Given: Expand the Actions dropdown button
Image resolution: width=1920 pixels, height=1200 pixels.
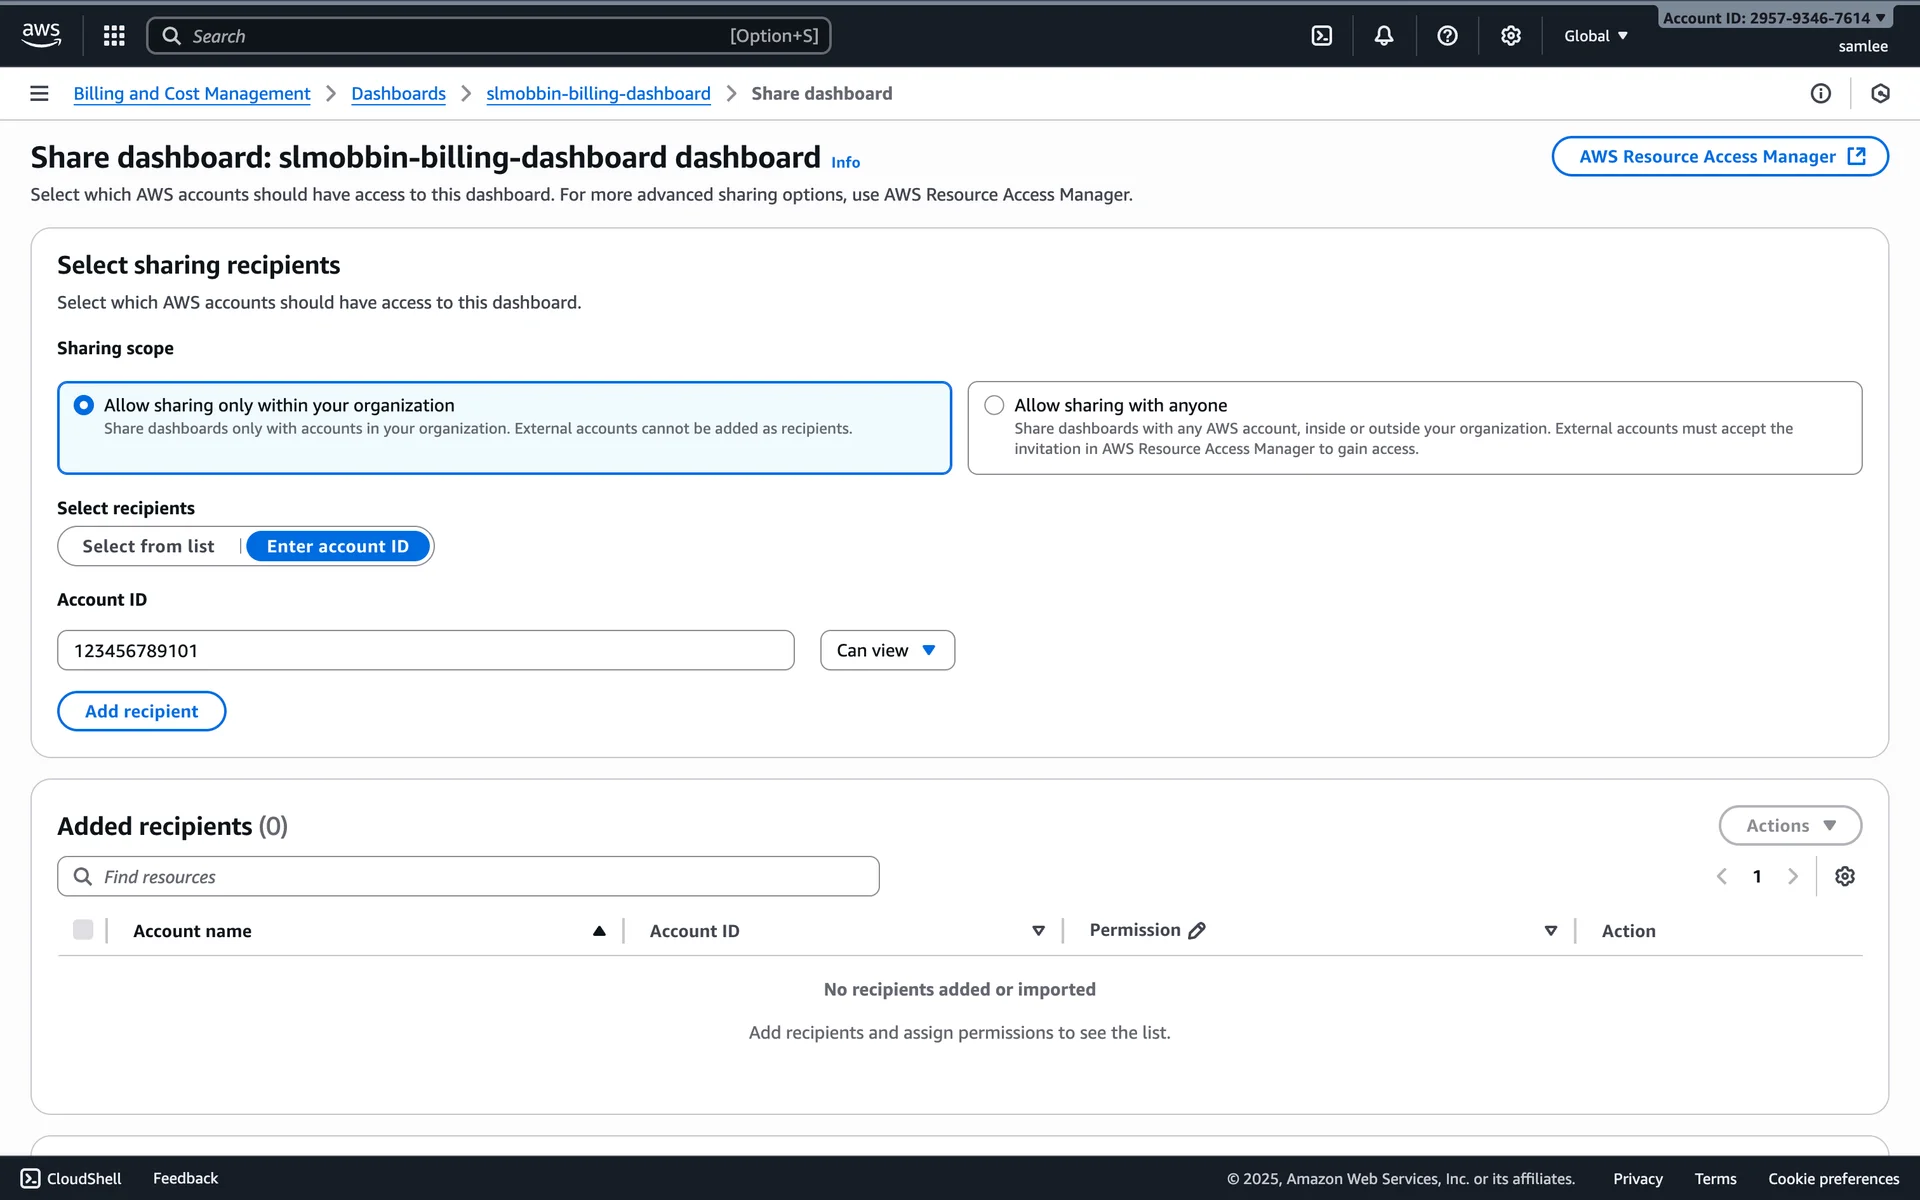Looking at the screenshot, I should 1790,826.
